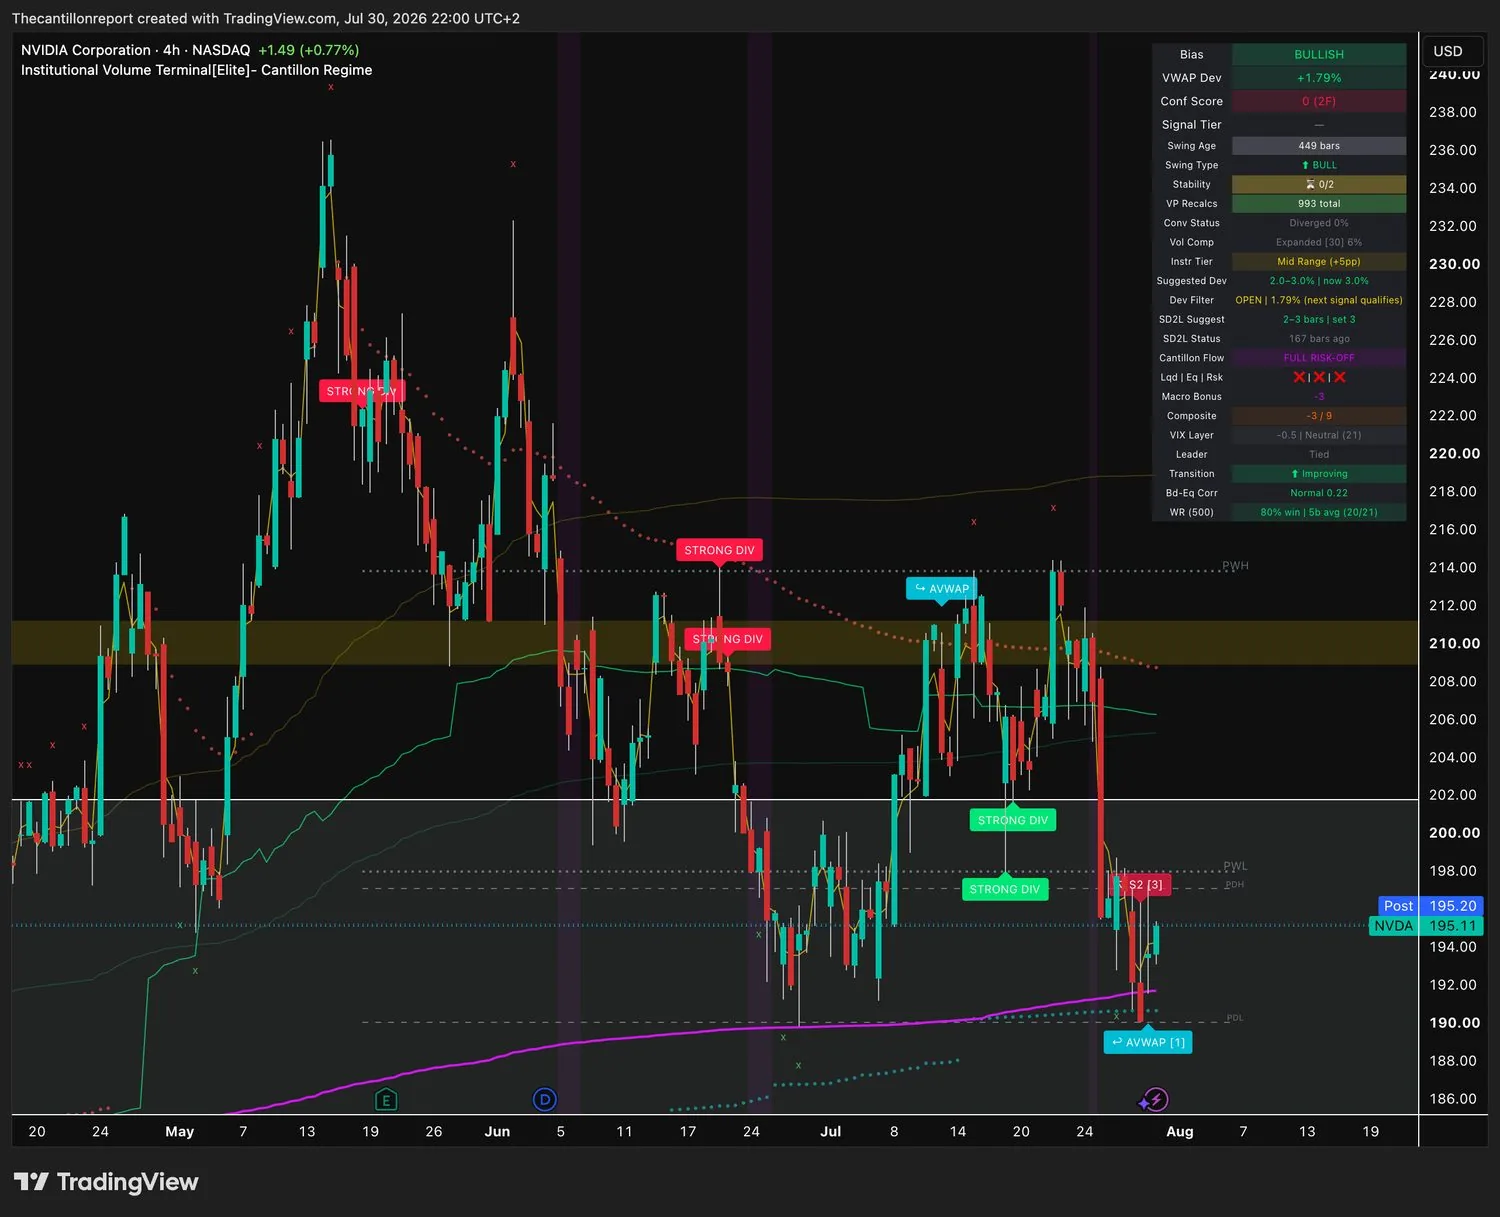Click the TradingView logo
The image size is (1500, 1217).
[106, 1182]
